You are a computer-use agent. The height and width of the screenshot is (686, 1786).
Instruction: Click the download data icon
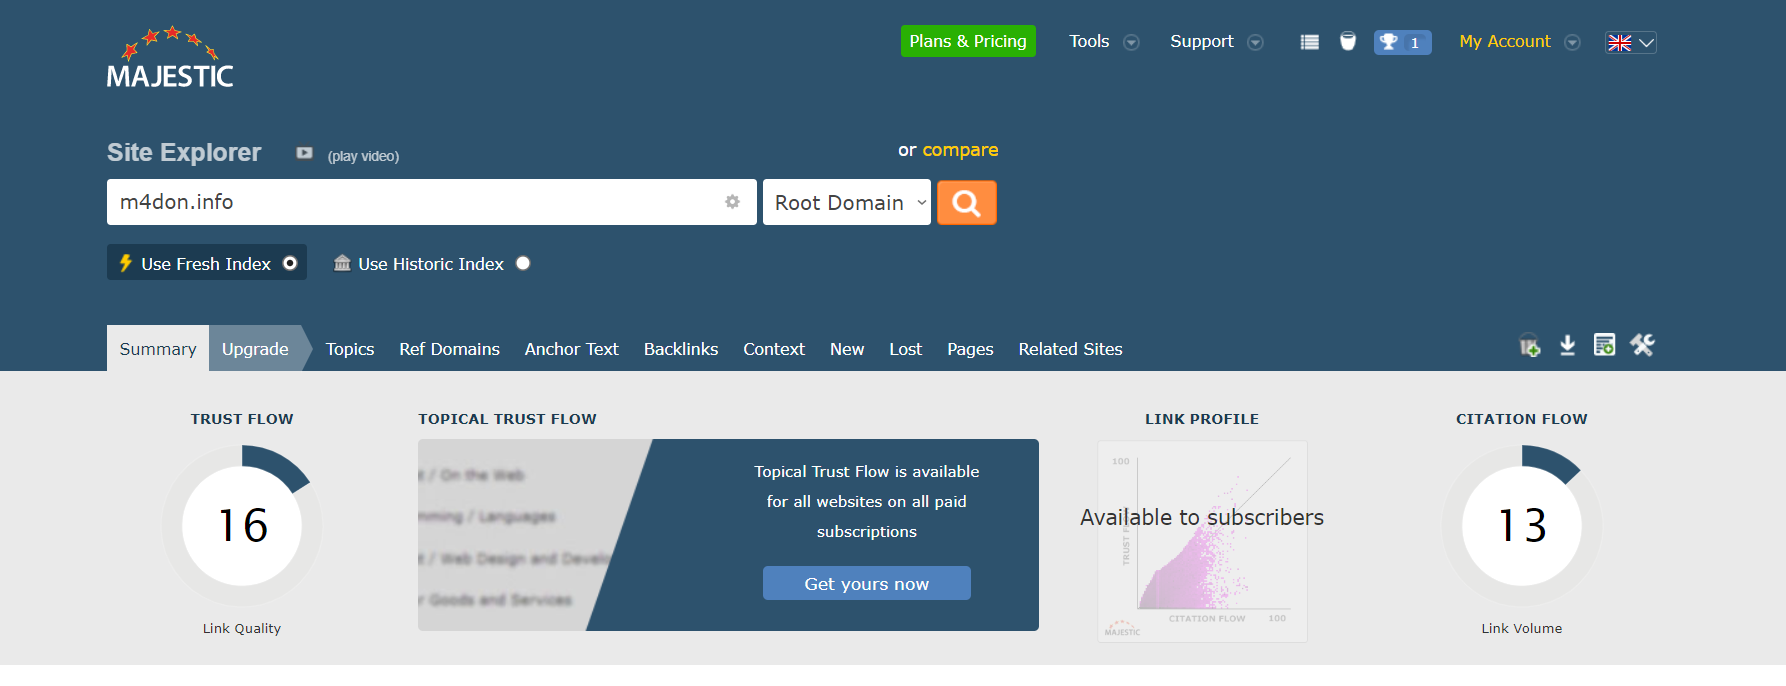click(x=1567, y=345)
